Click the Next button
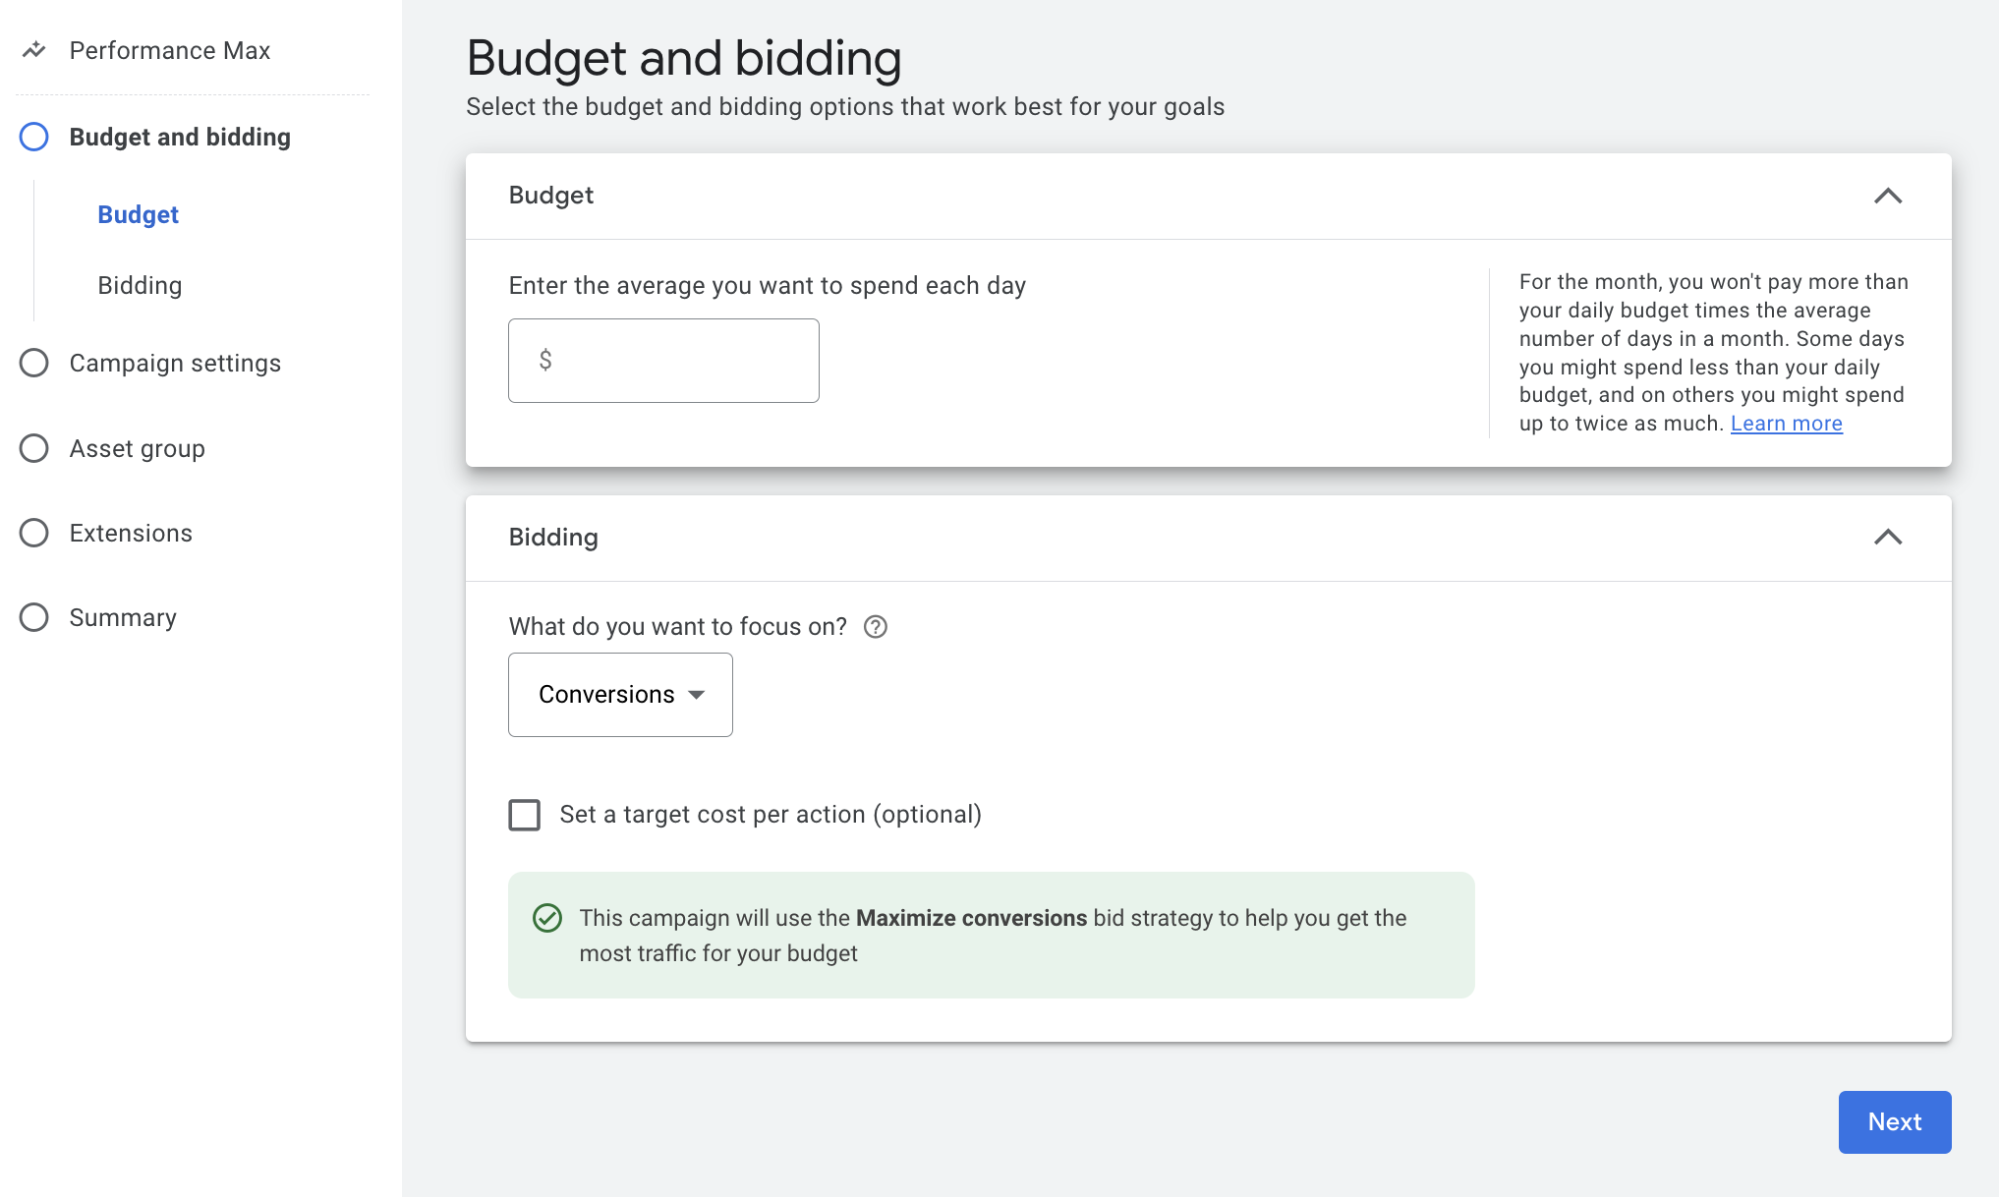The image size is (1999, 1198). coord(1895,1121)
